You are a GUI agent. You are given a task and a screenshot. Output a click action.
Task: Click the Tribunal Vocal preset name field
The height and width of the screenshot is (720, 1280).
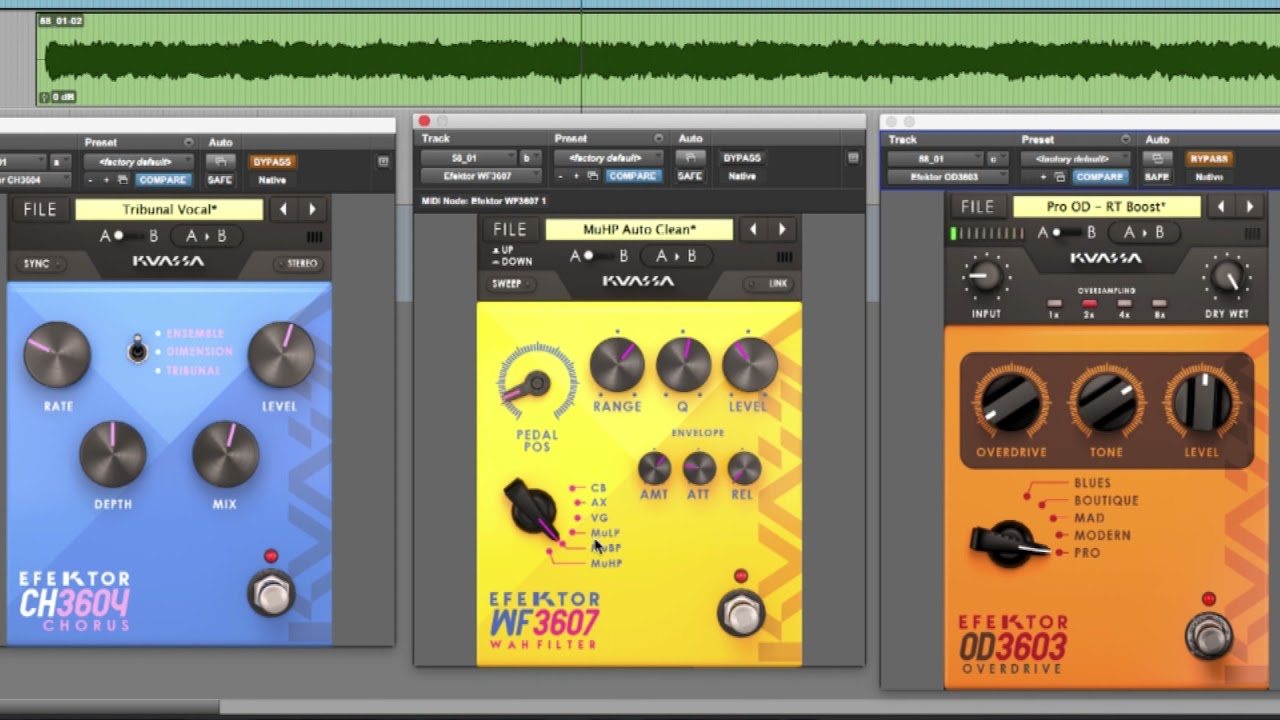pos(169,209)
